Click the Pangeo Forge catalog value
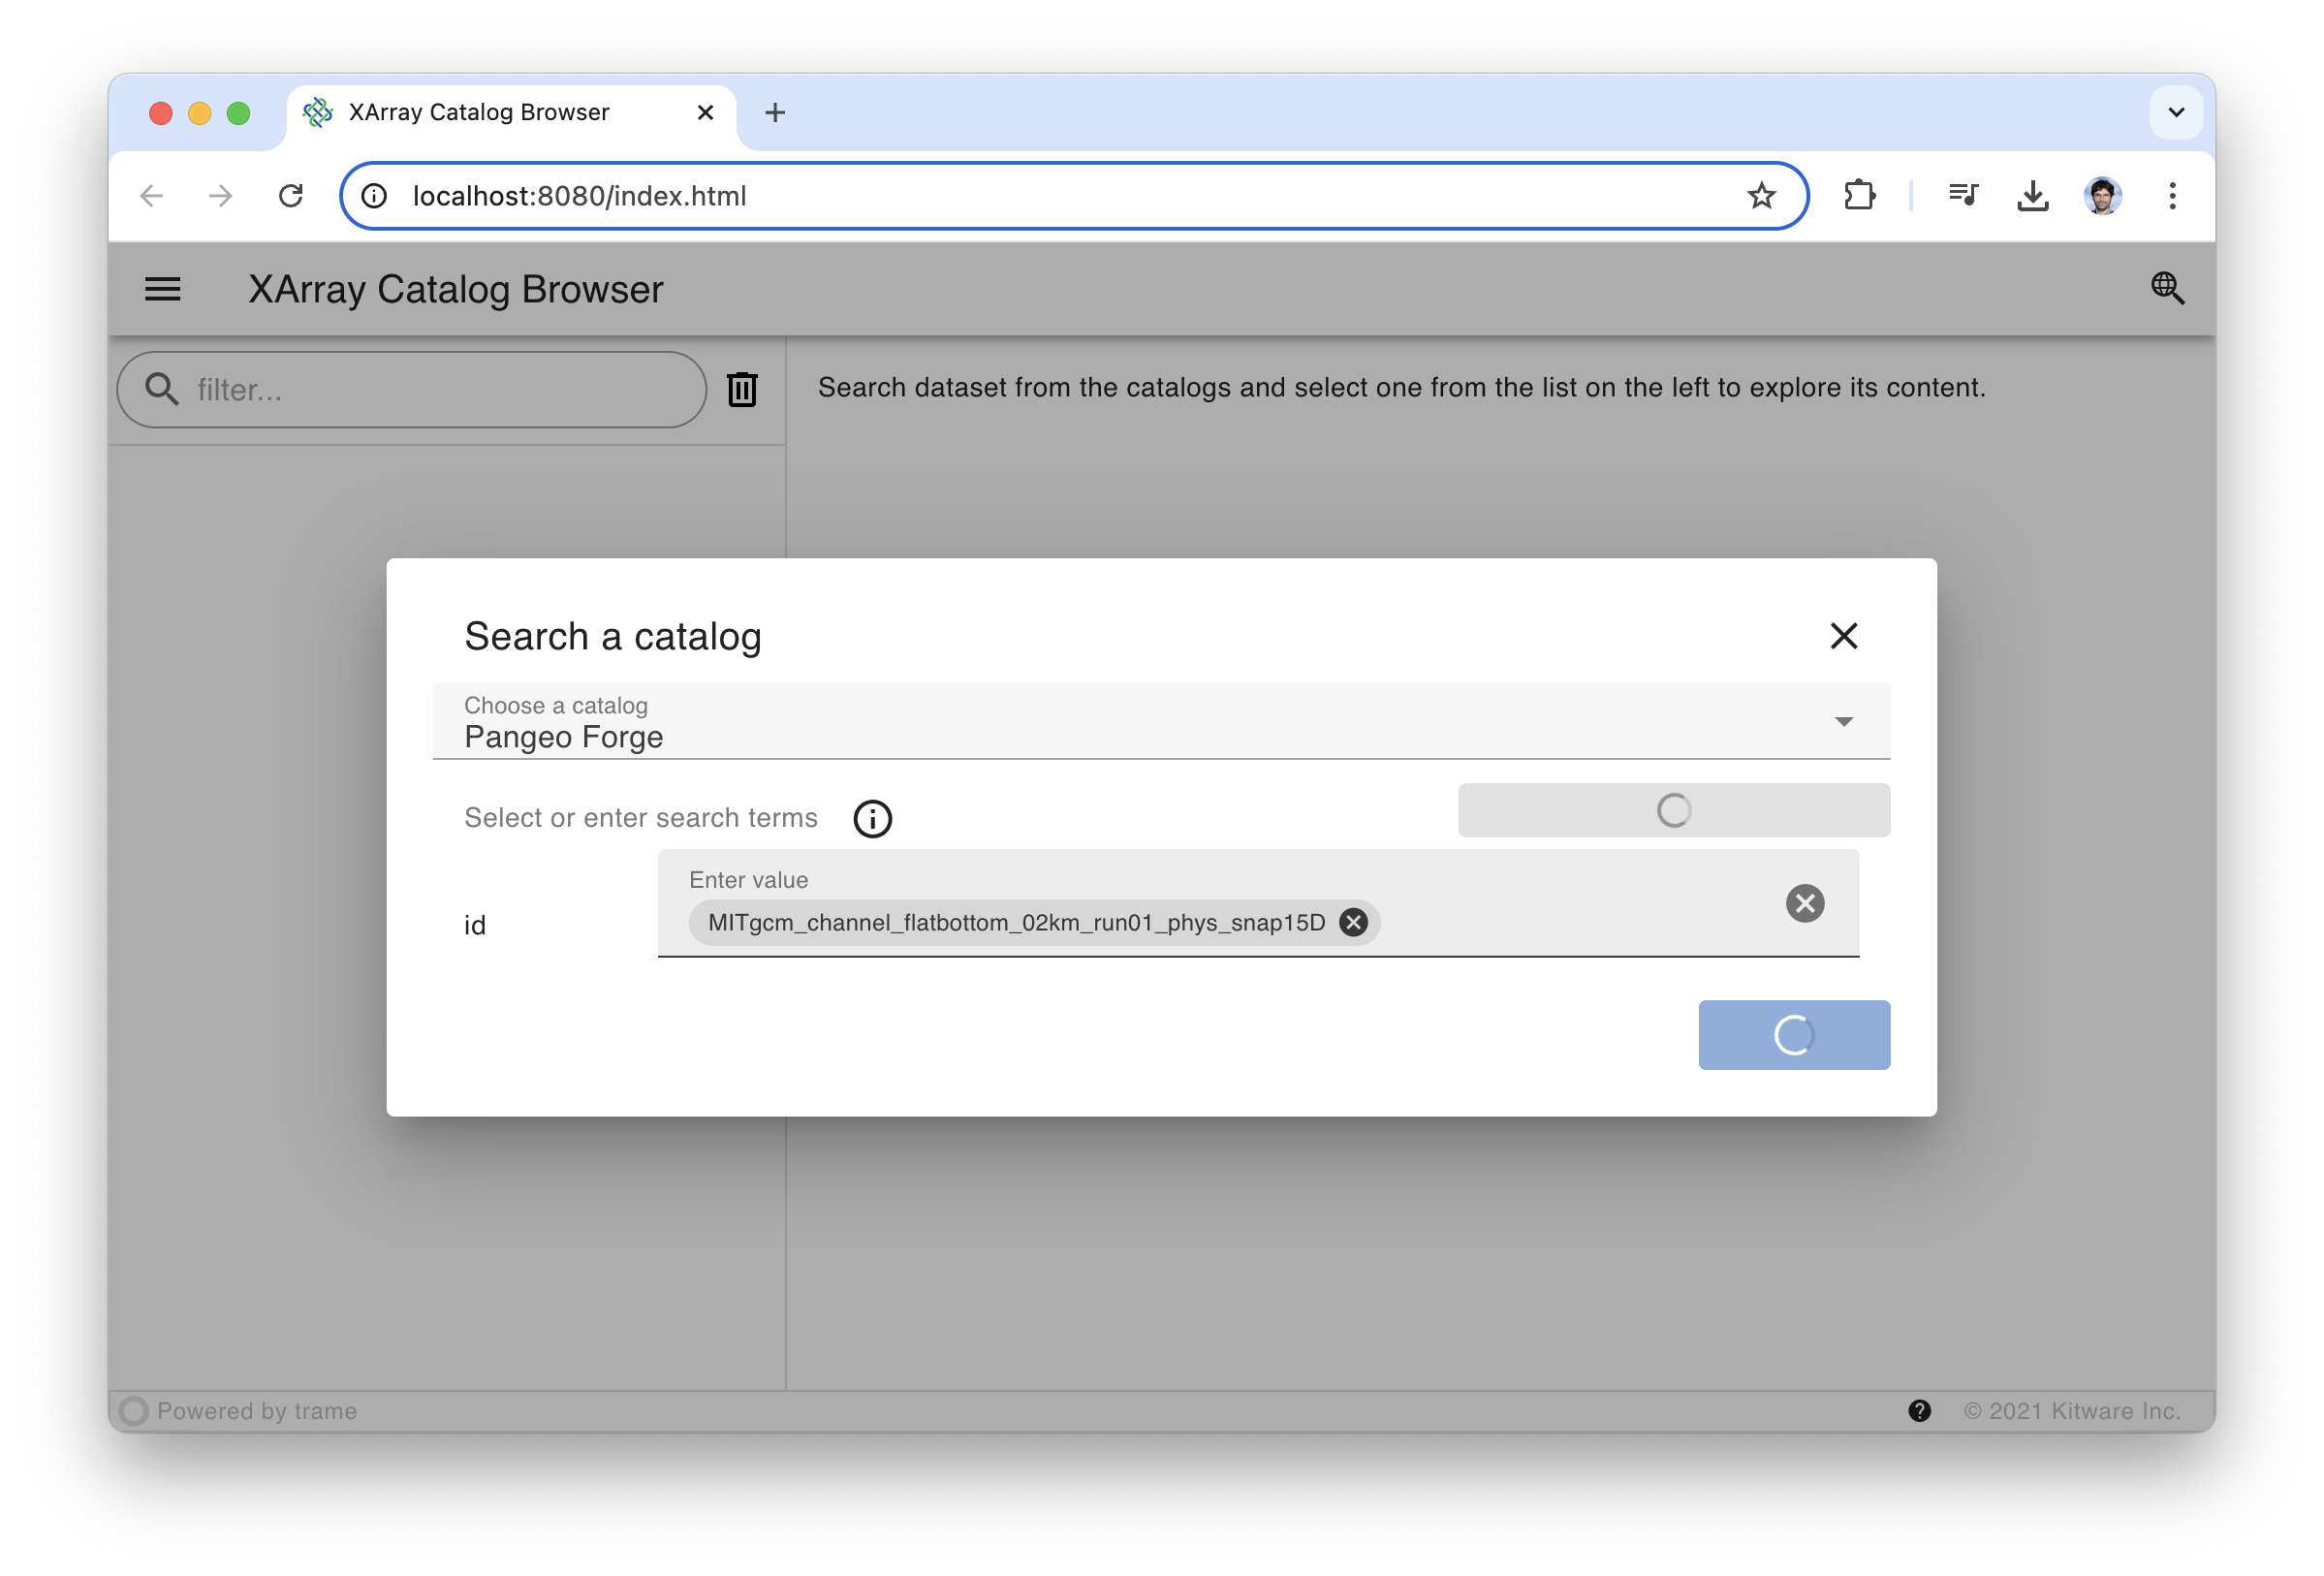Screen dimensions: 2324x1576 563,737
